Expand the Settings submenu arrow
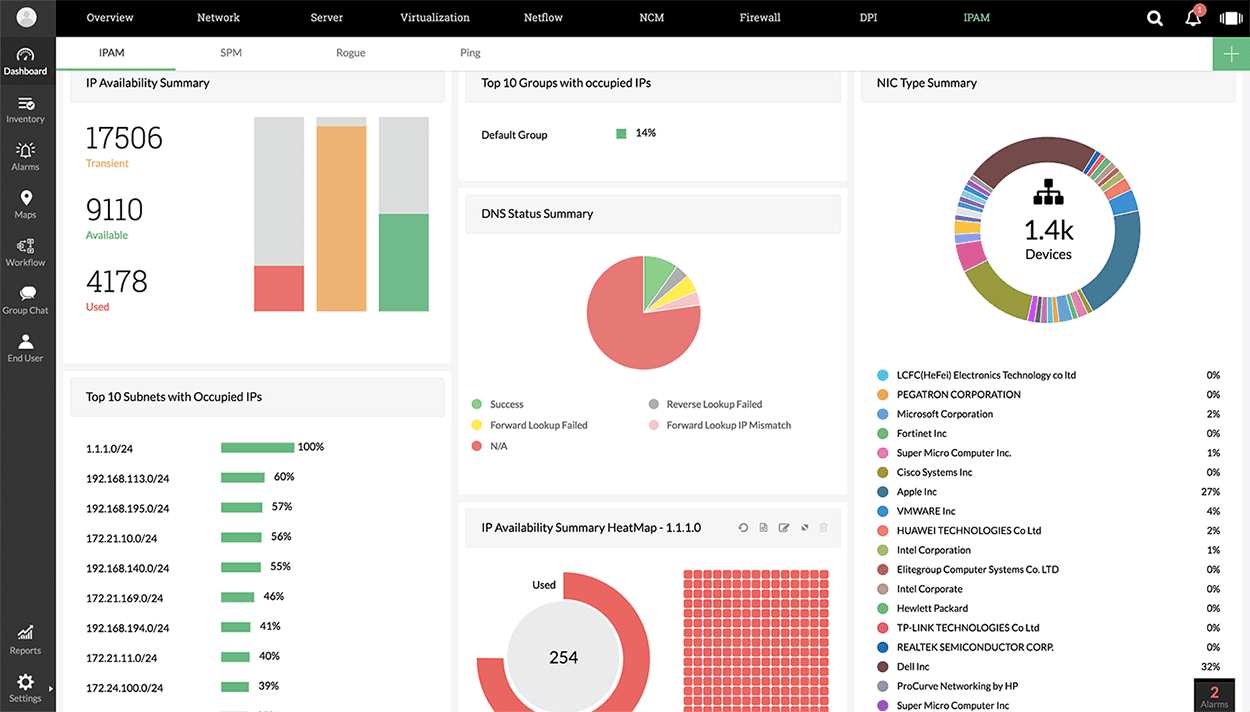The height and width of the screenshot is (712, 1250). pos(50,689)
